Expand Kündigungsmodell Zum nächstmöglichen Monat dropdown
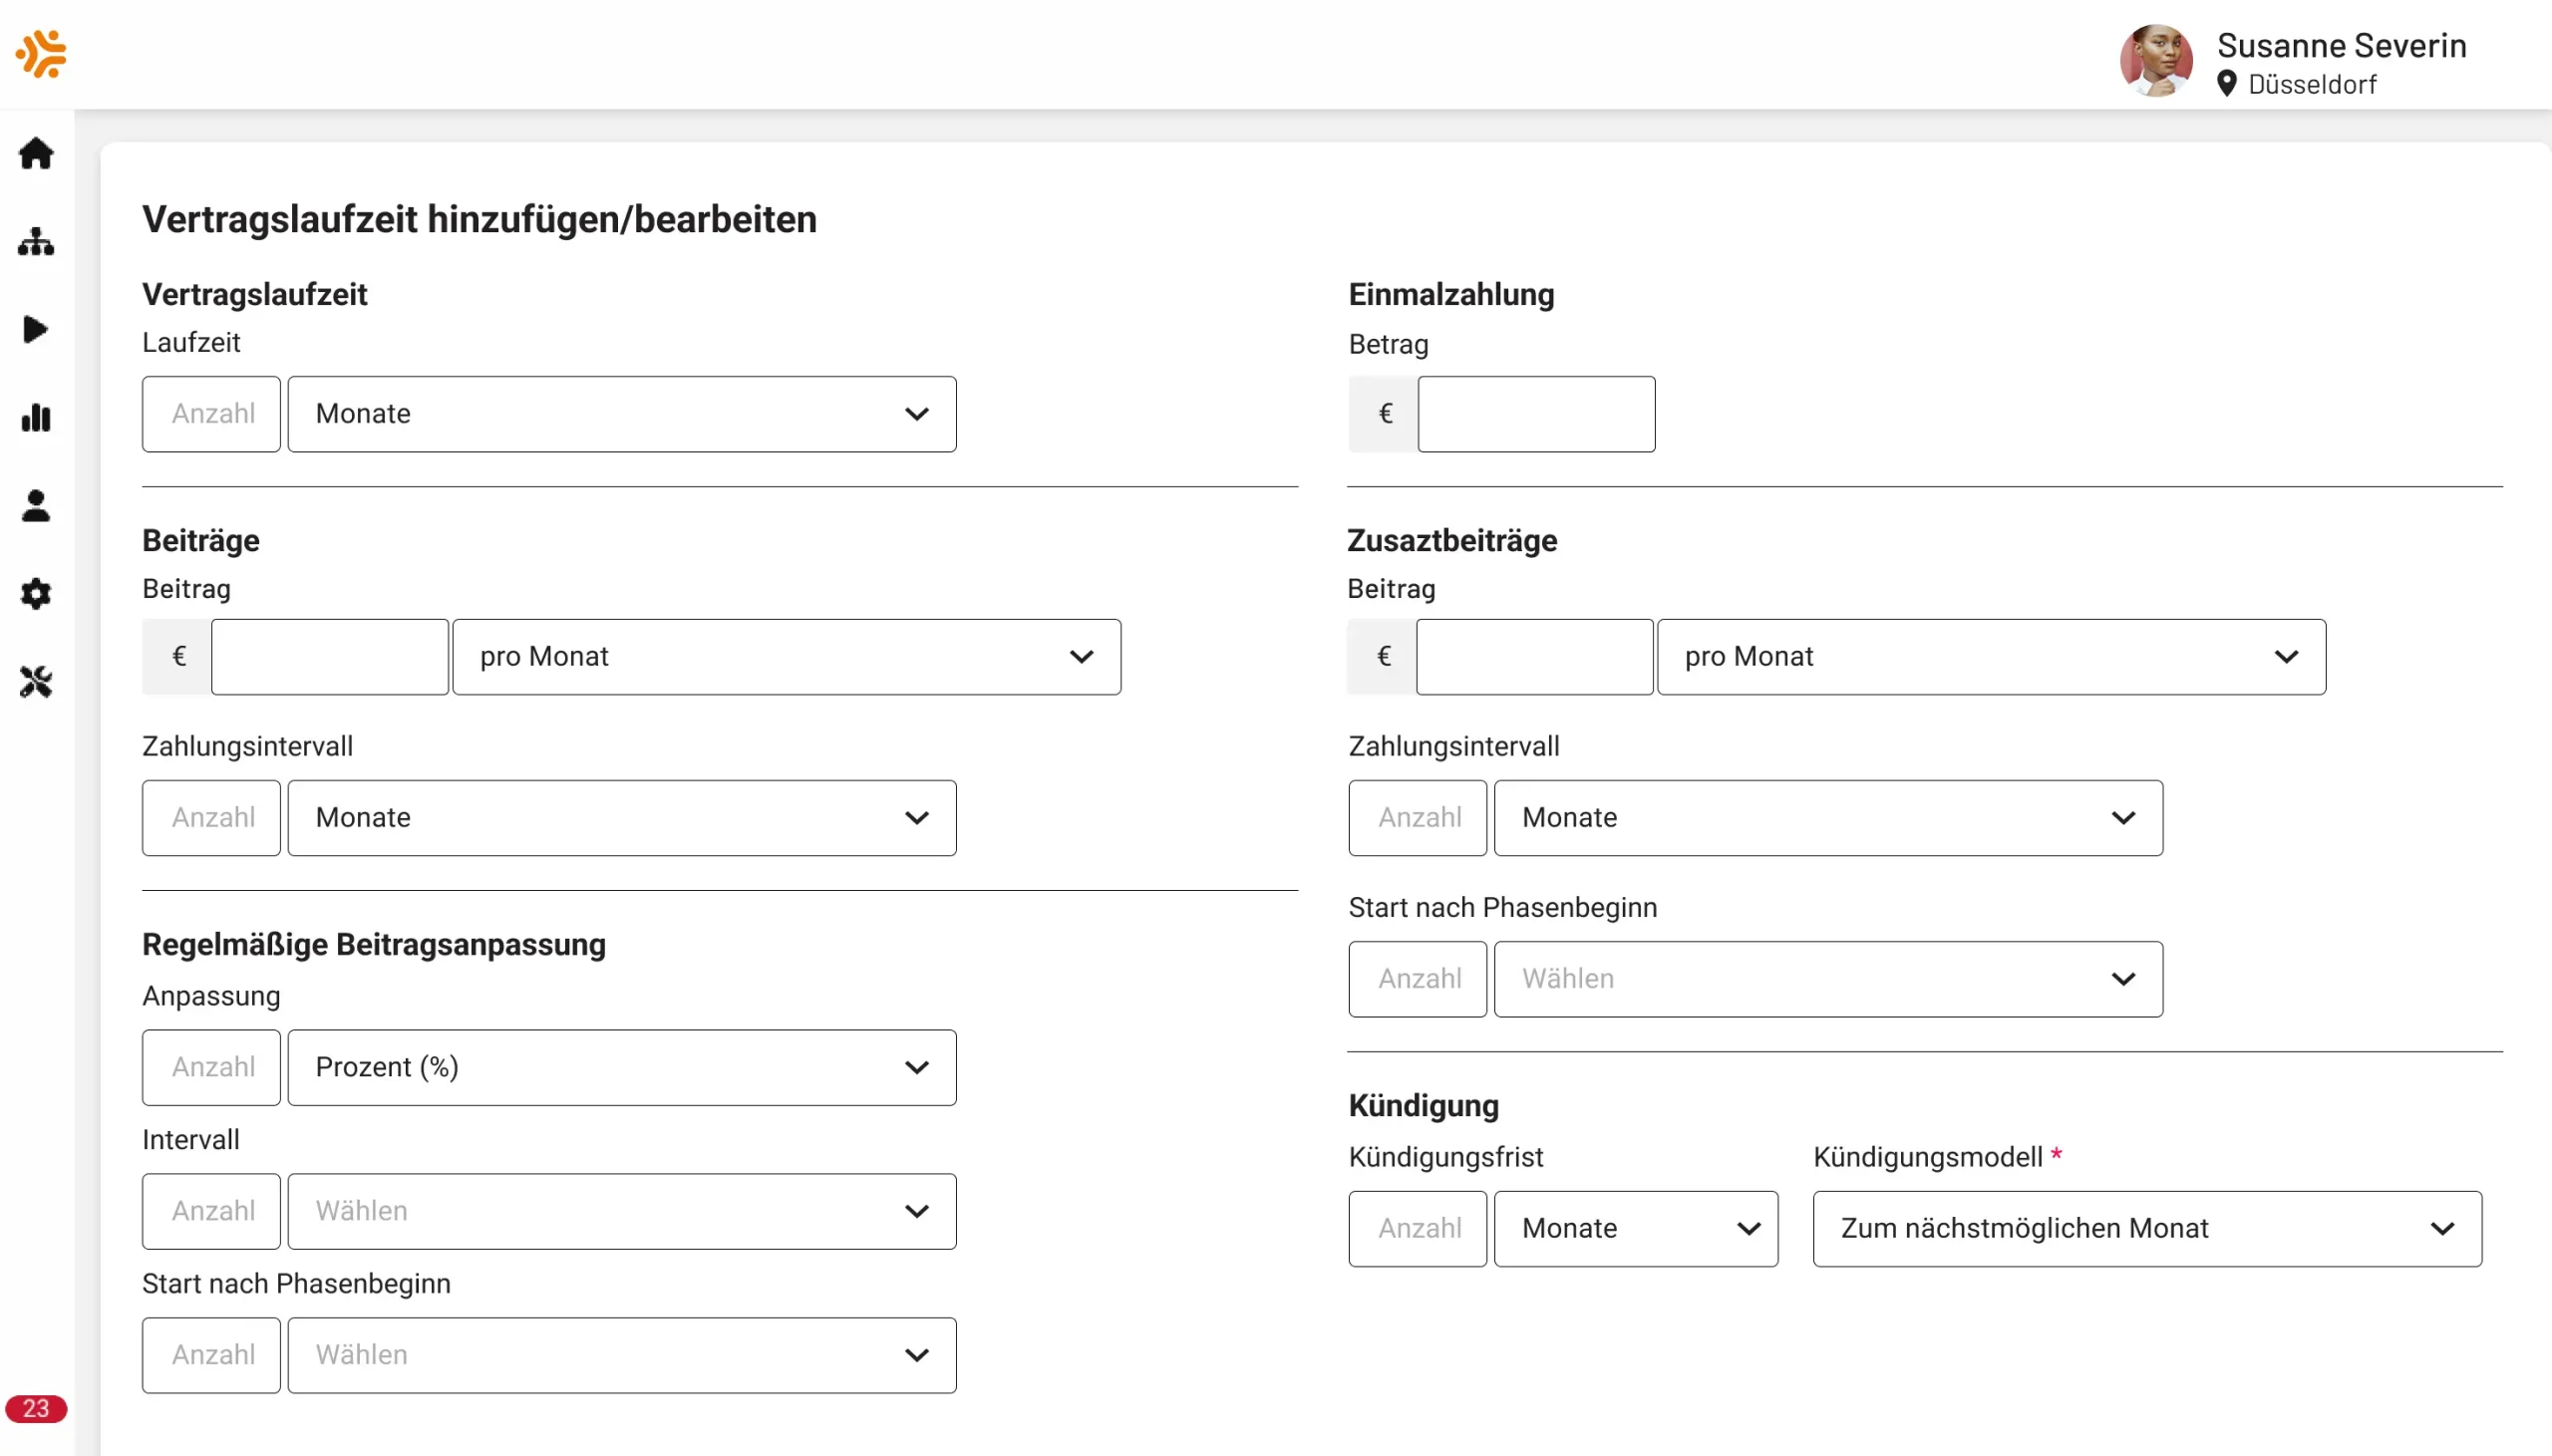2552x1456 pixels. [2146, 1228]
